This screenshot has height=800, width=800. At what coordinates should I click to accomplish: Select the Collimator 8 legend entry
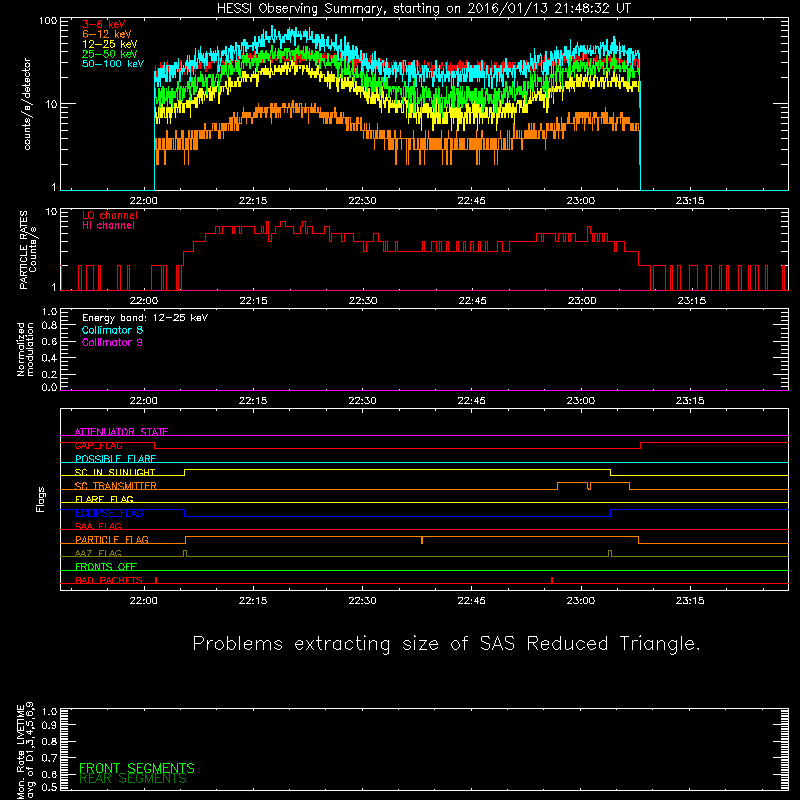112,330
